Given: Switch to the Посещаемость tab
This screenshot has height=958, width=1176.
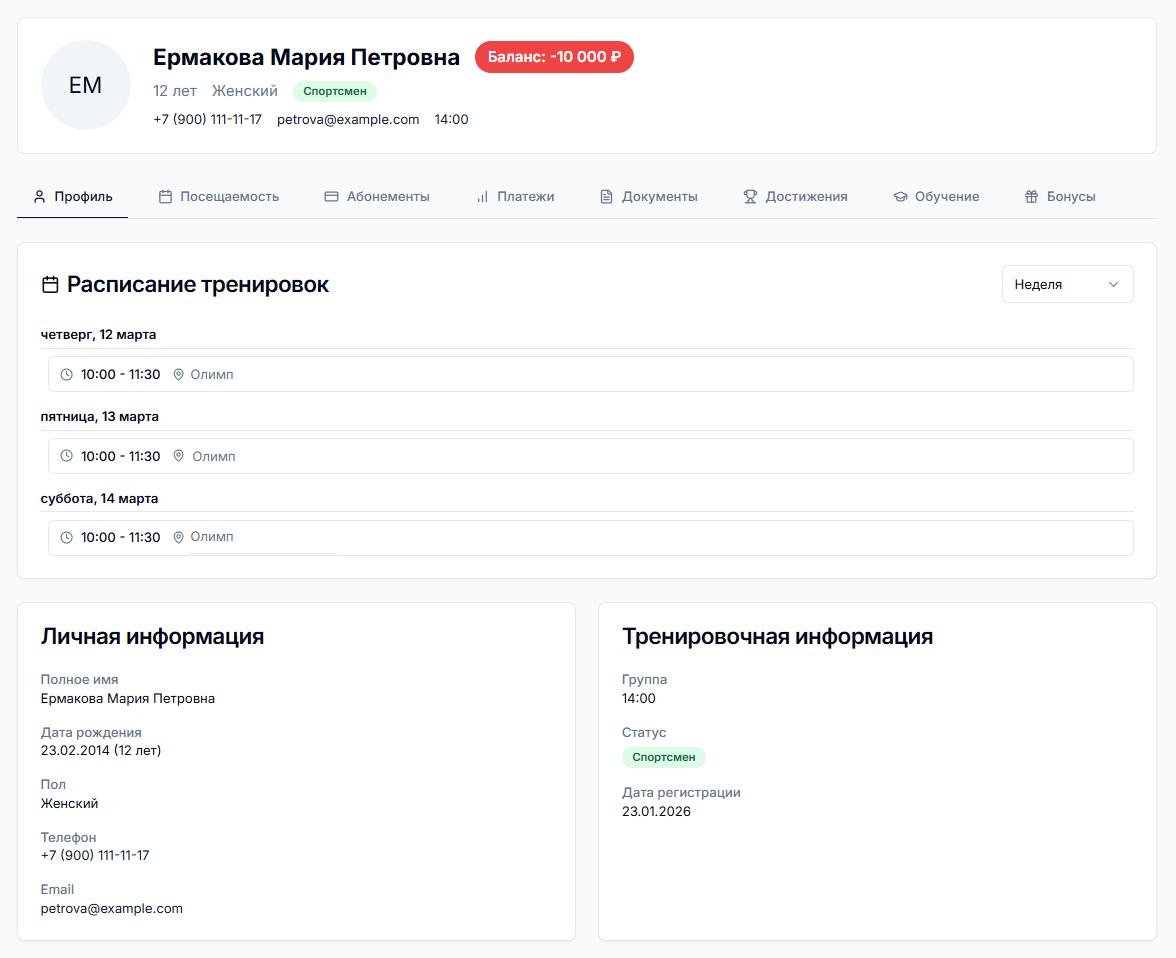Looking at the screenshot, I should [229, 197].
